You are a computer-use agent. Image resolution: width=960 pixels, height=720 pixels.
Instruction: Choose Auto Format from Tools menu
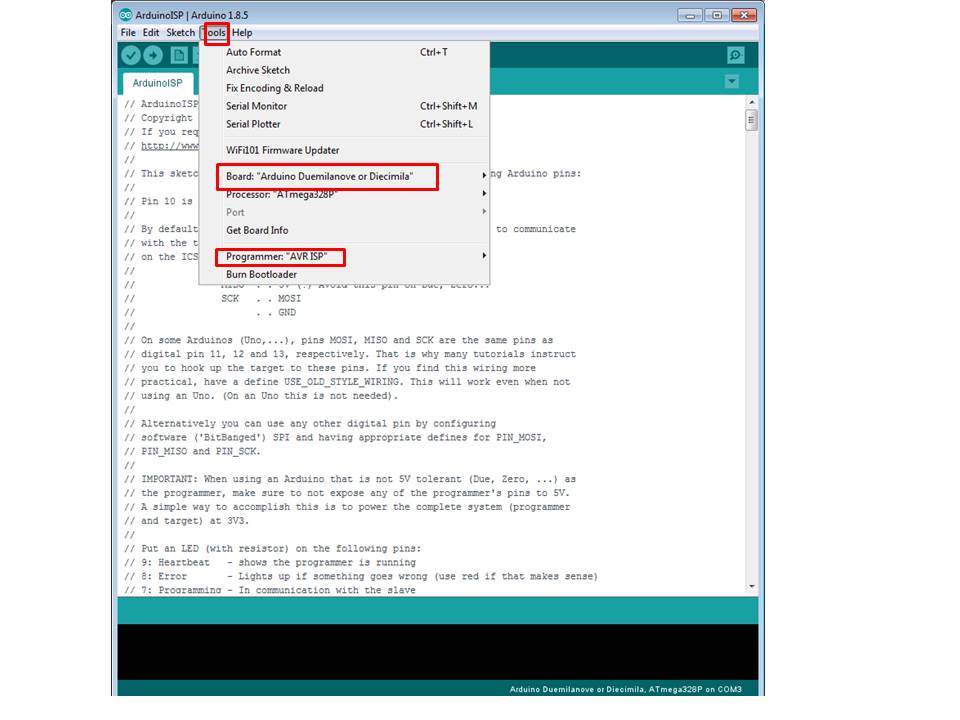(x=345, y=52)
